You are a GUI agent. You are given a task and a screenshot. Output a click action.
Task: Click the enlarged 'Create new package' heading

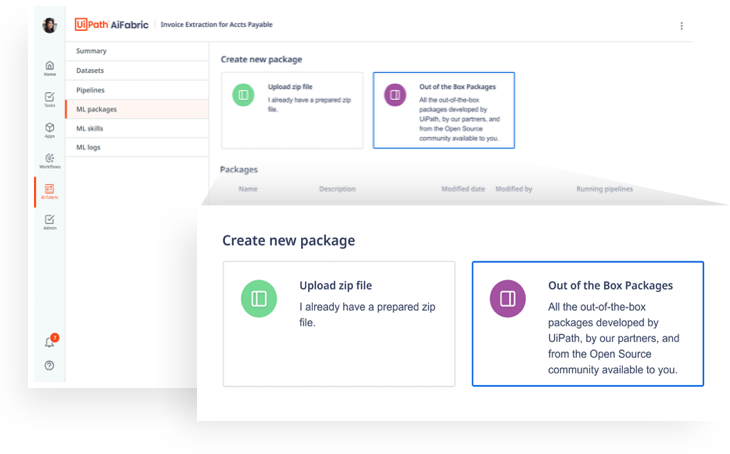click(289, 241)
